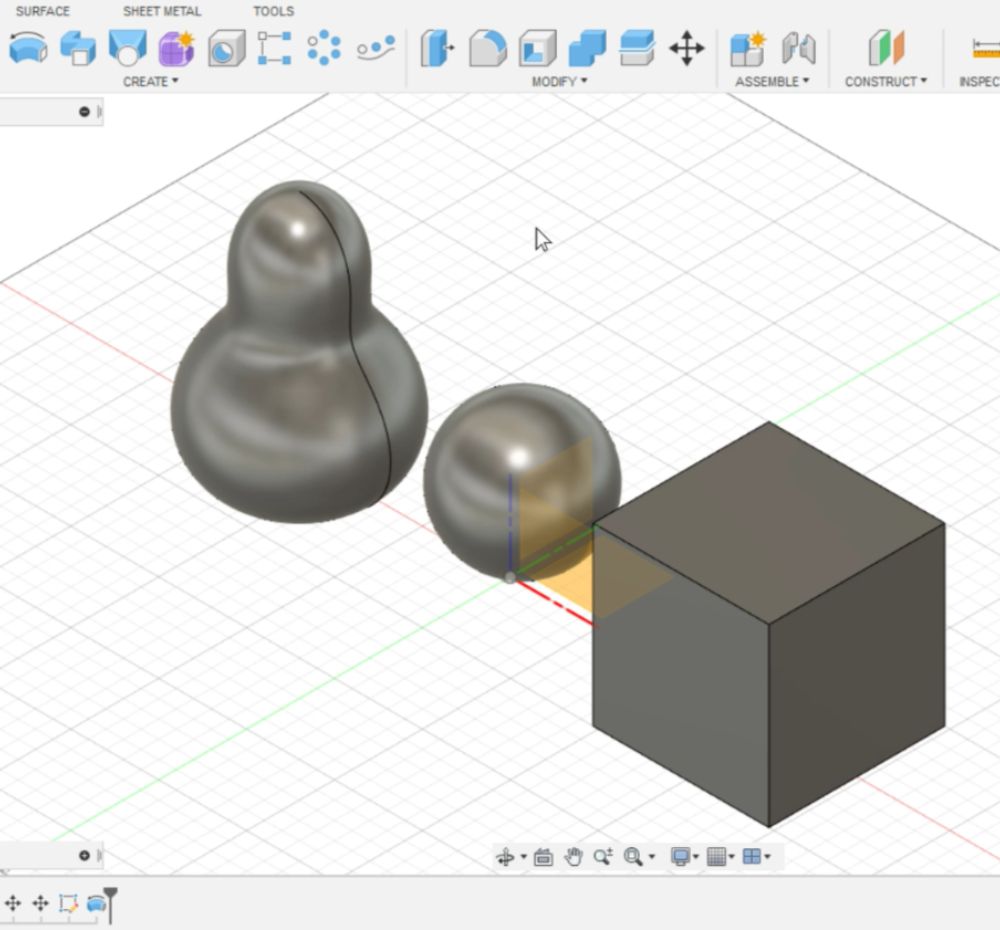Open the CREATE dropdown menu
Viewport: 1000px width, 930px height.
[x=150, y=81]
